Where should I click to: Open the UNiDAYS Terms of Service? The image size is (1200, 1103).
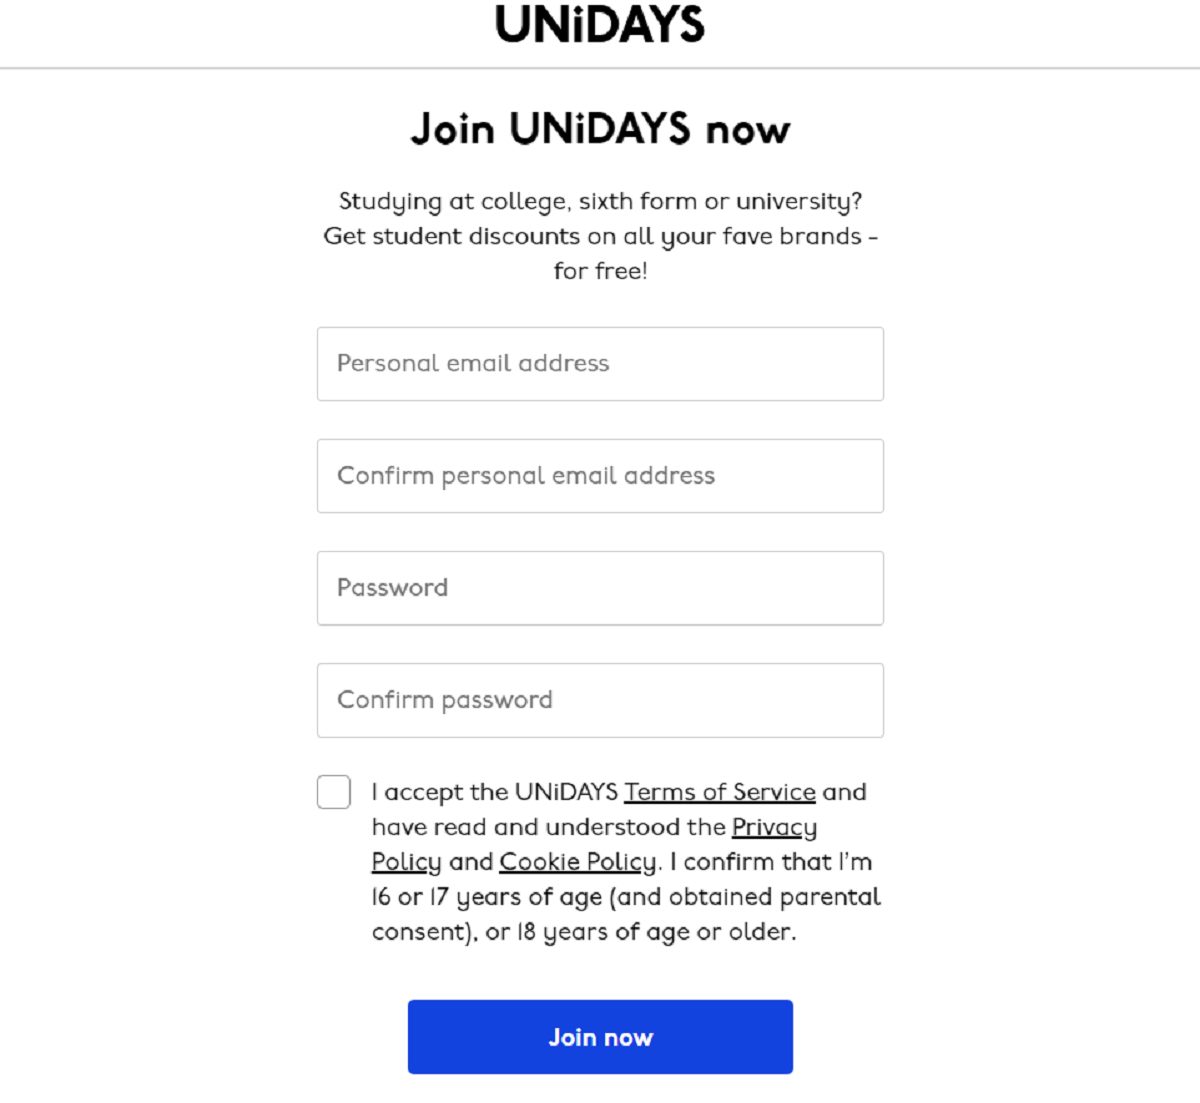click(x=719, y=791)
